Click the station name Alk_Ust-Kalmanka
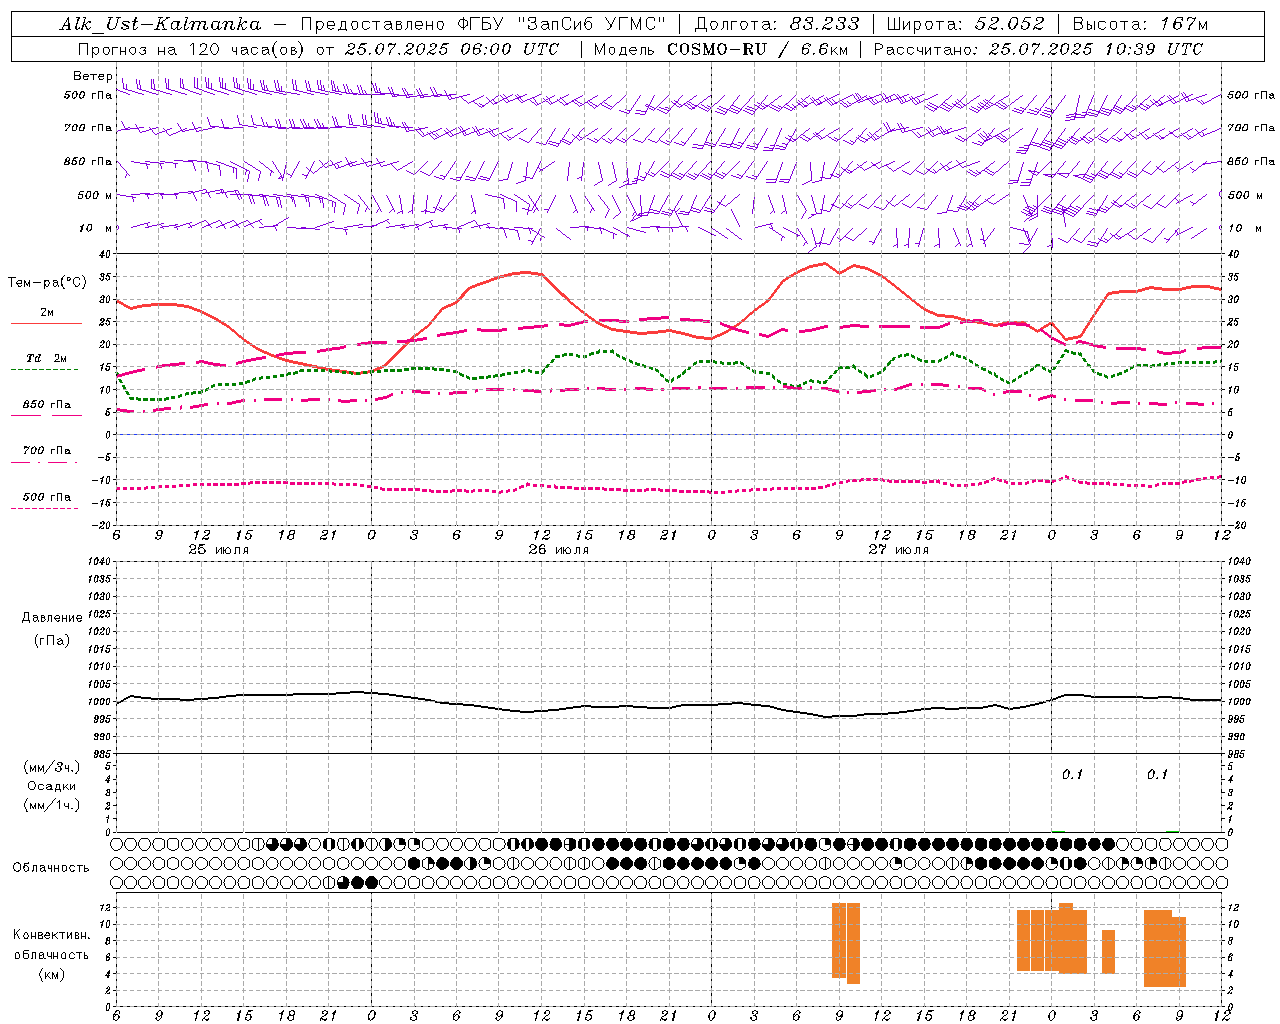Viewport: 1280px width, 1024px height. (160, 24)
